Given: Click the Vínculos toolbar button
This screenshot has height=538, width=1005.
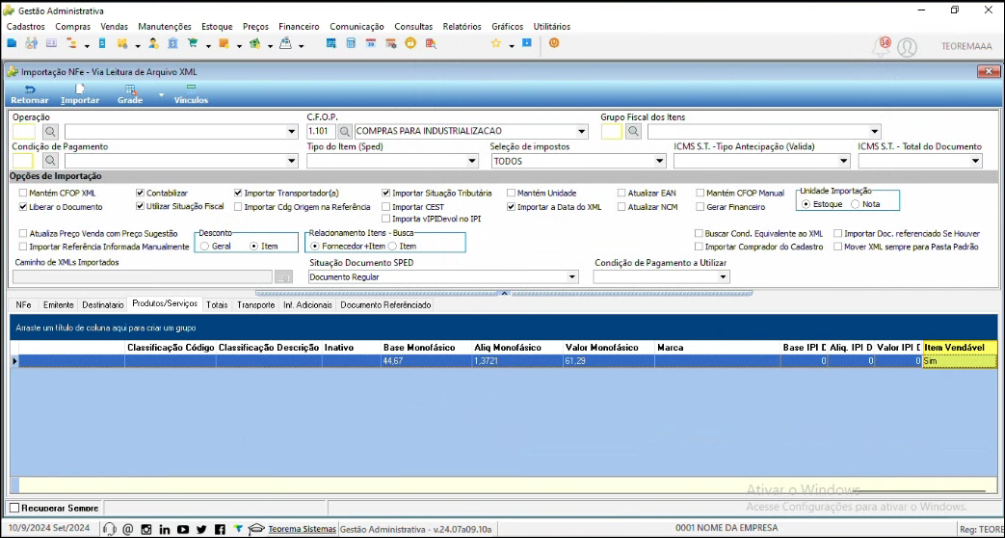Looking at the screenshot, I should (x=191, y=95).
